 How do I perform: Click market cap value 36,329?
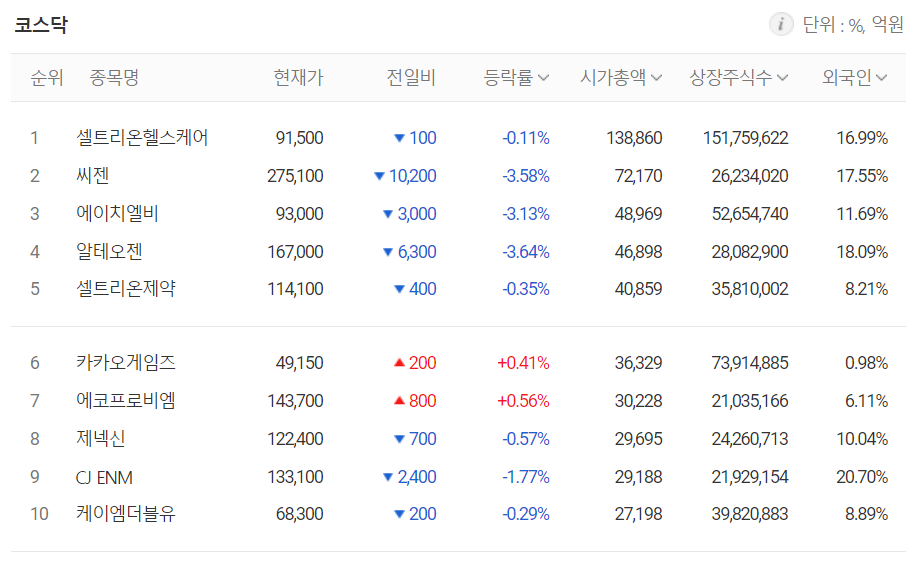click(x=639, y=363)
